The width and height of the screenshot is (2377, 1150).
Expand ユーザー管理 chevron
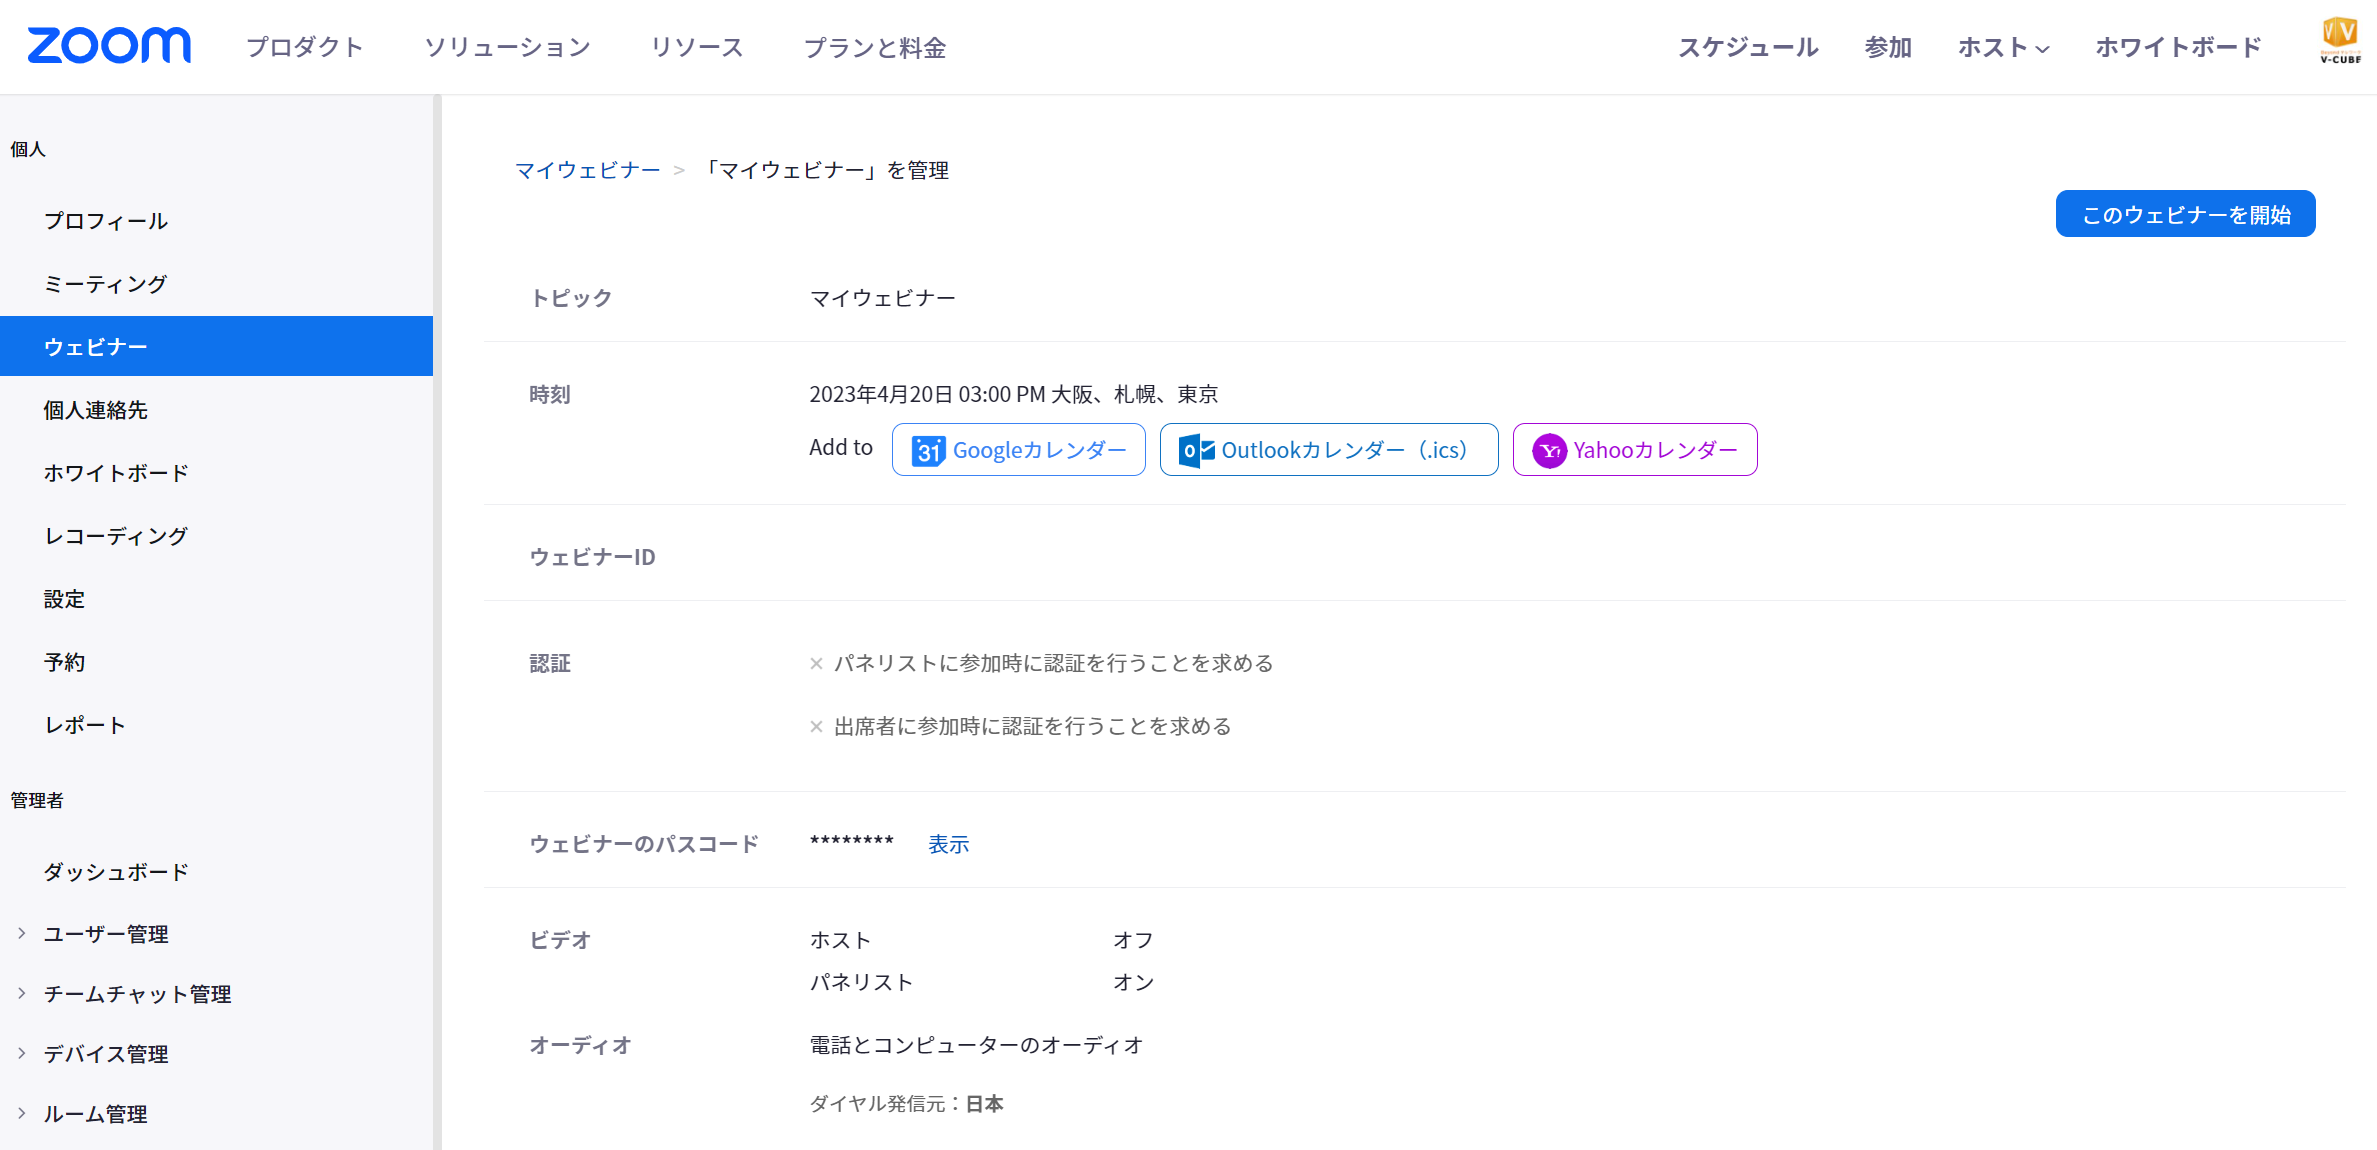[x=21, y=933]
